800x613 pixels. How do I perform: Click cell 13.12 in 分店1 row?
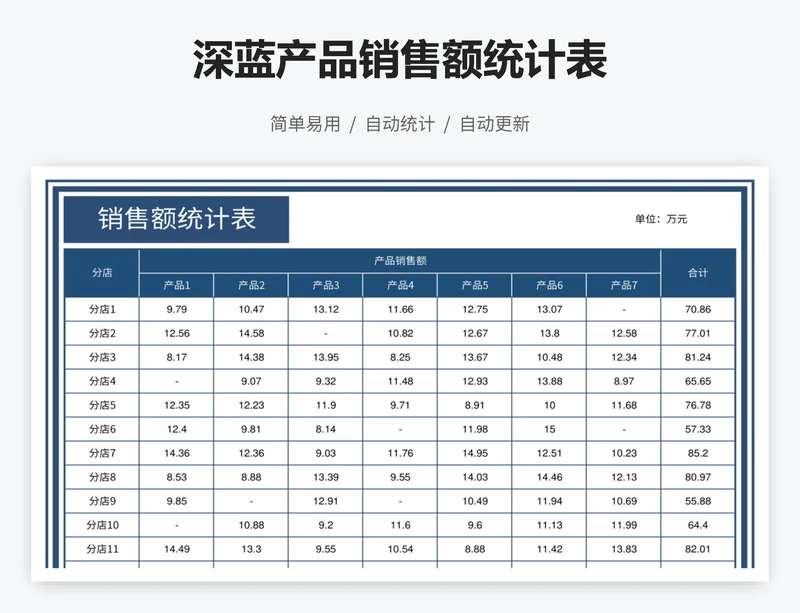pyautogui.click(x=326, y=309)
